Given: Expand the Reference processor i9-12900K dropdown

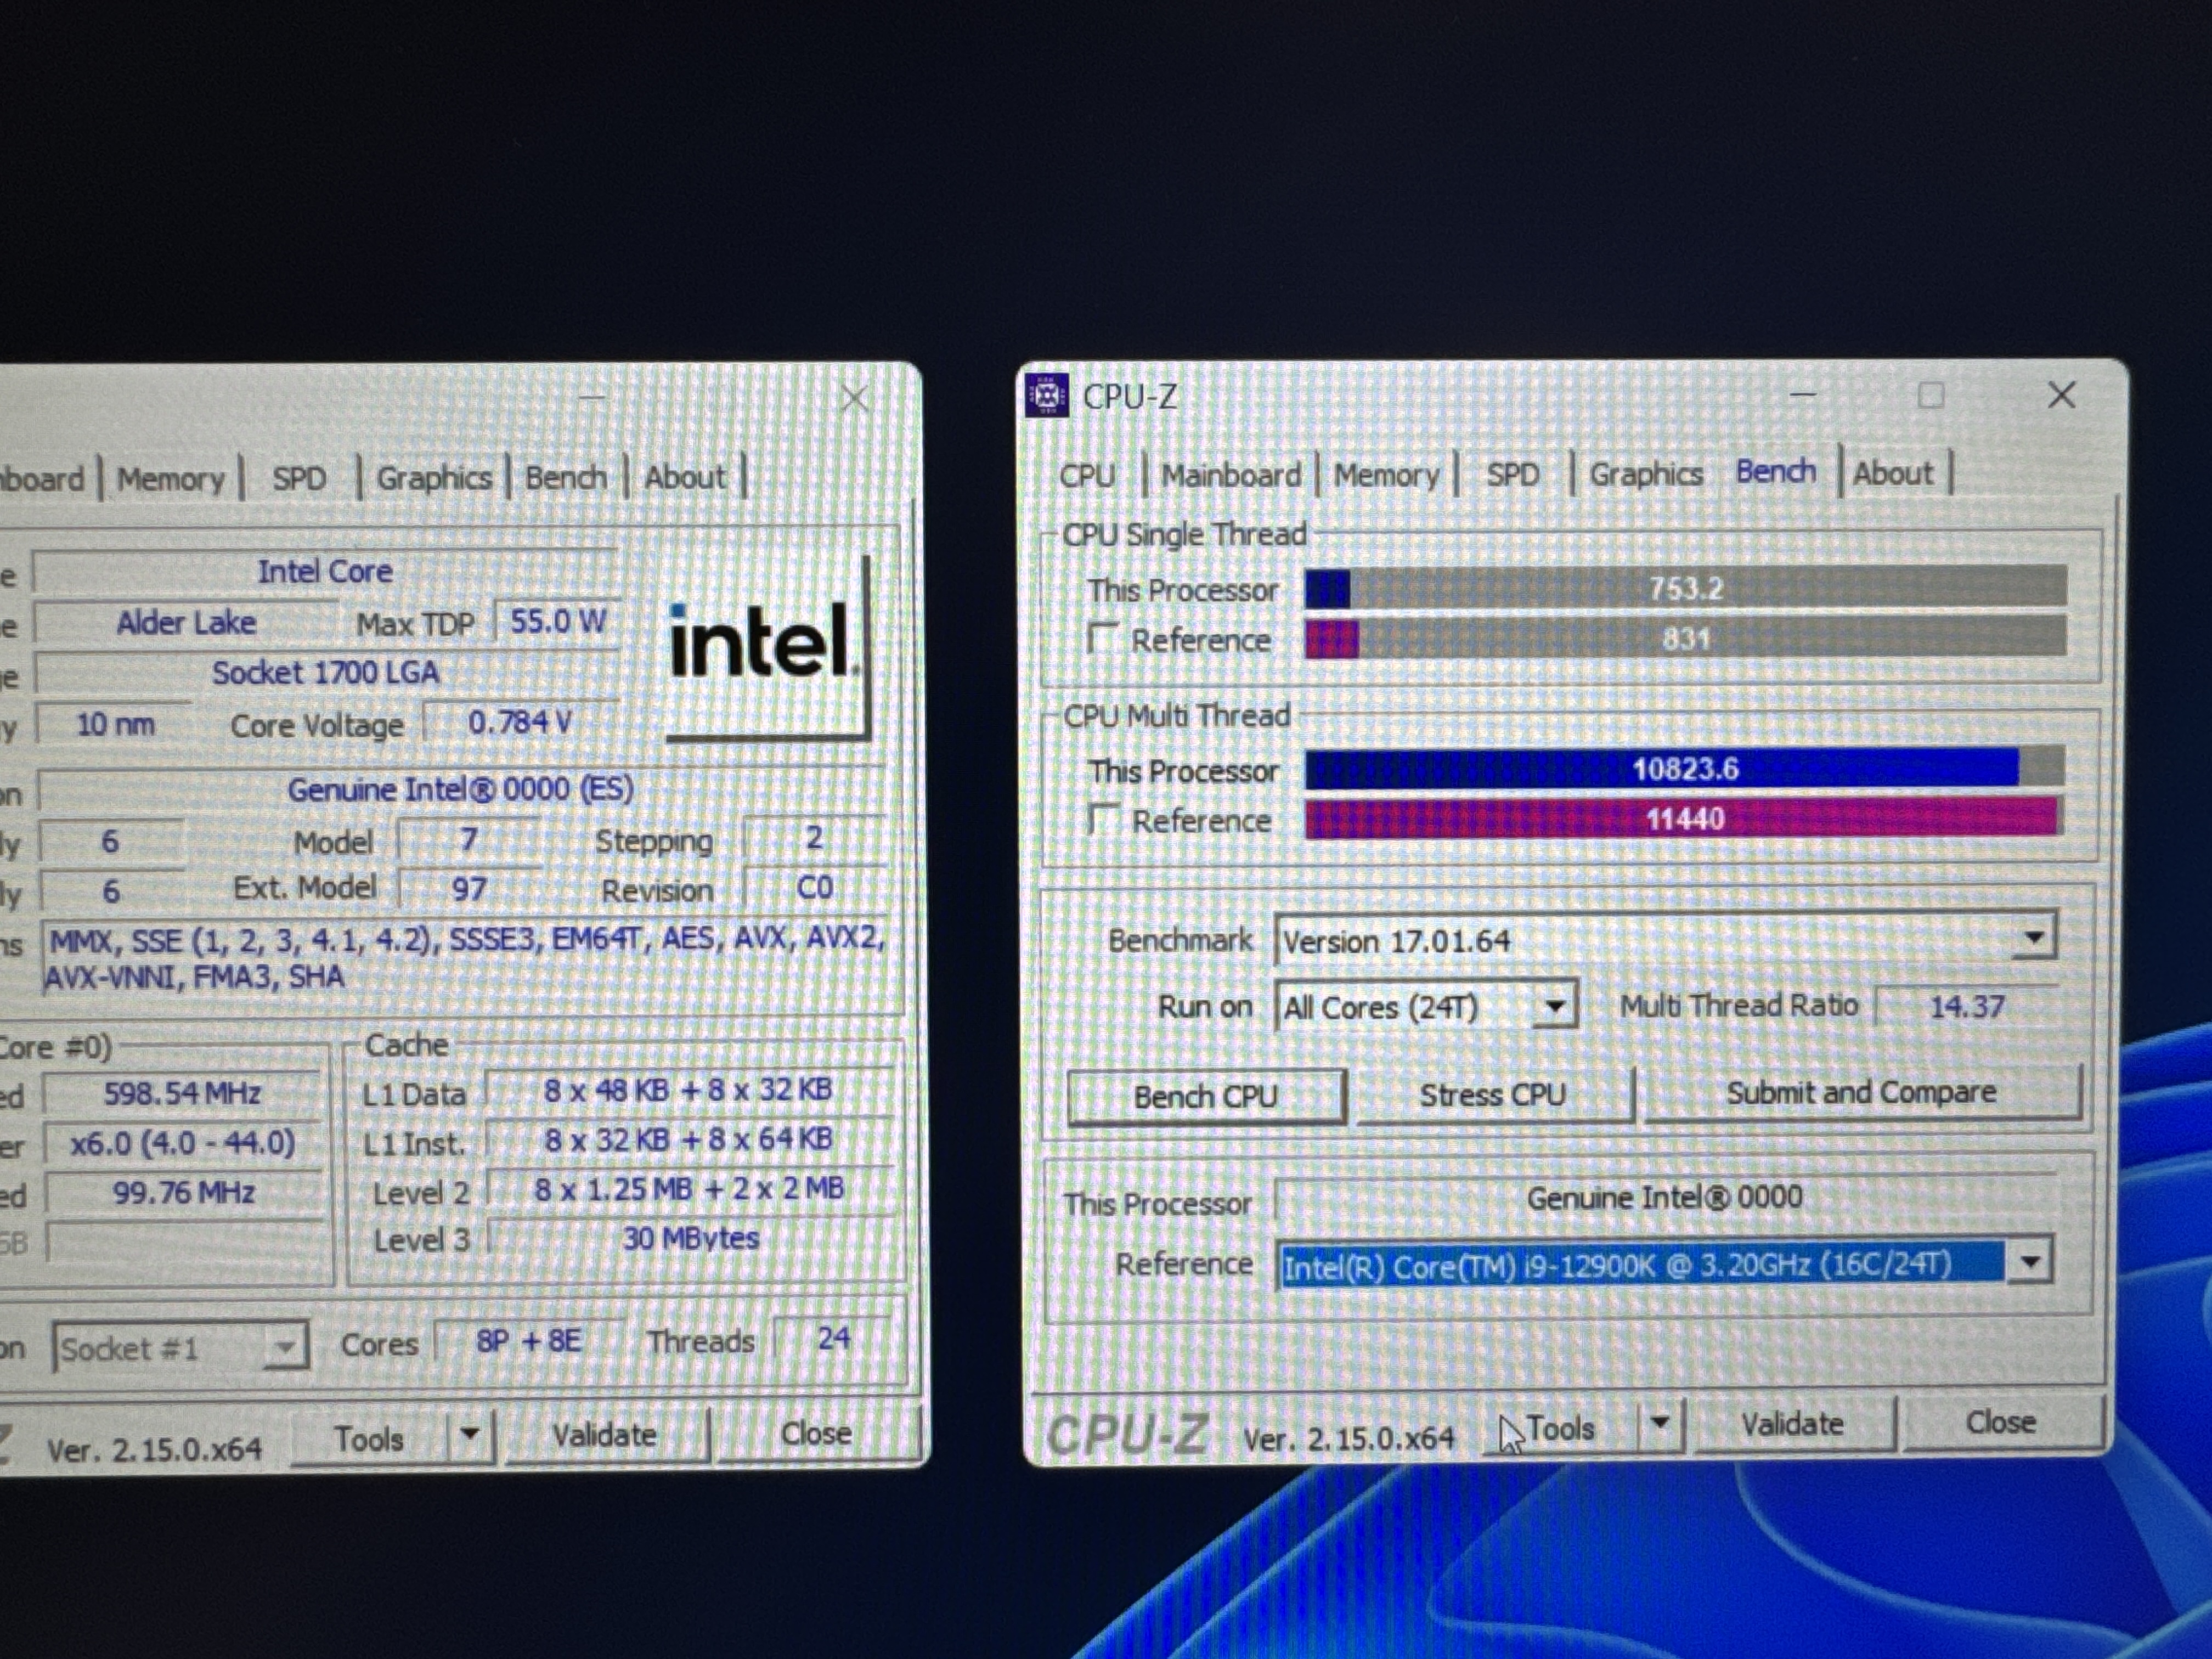Looking at the screenshot, I should tap(2029, 1262).
